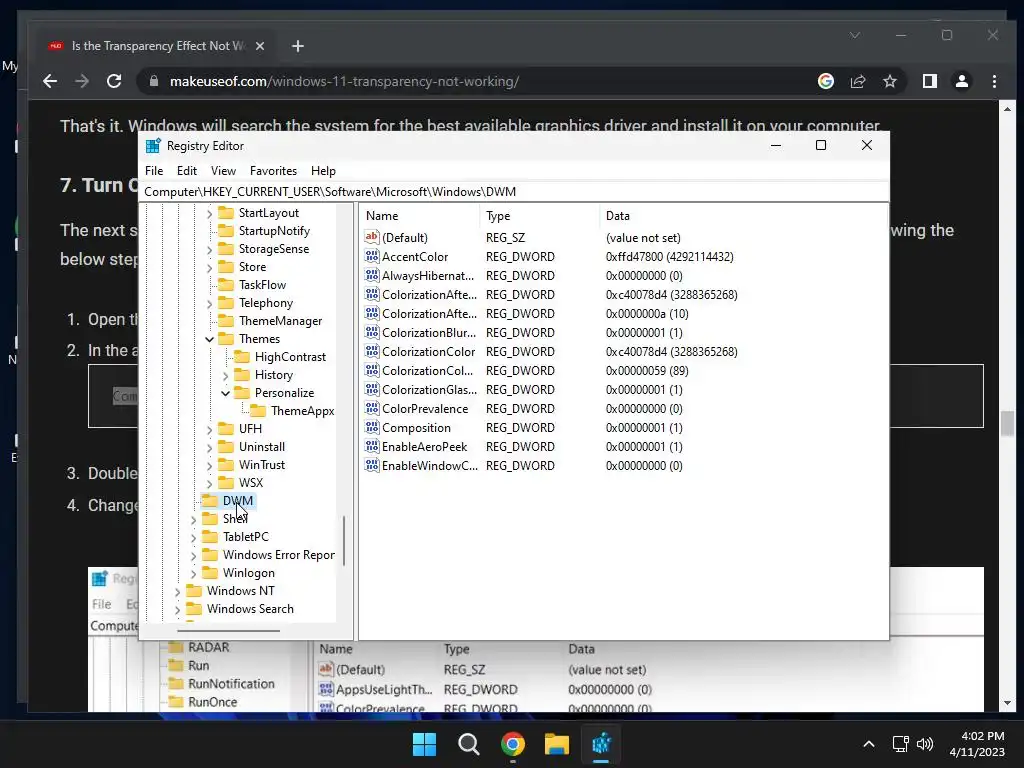The width and height of the screenshot is (1024, 768).
Task: Open the Favorites menu
Action: coord(273,170)
